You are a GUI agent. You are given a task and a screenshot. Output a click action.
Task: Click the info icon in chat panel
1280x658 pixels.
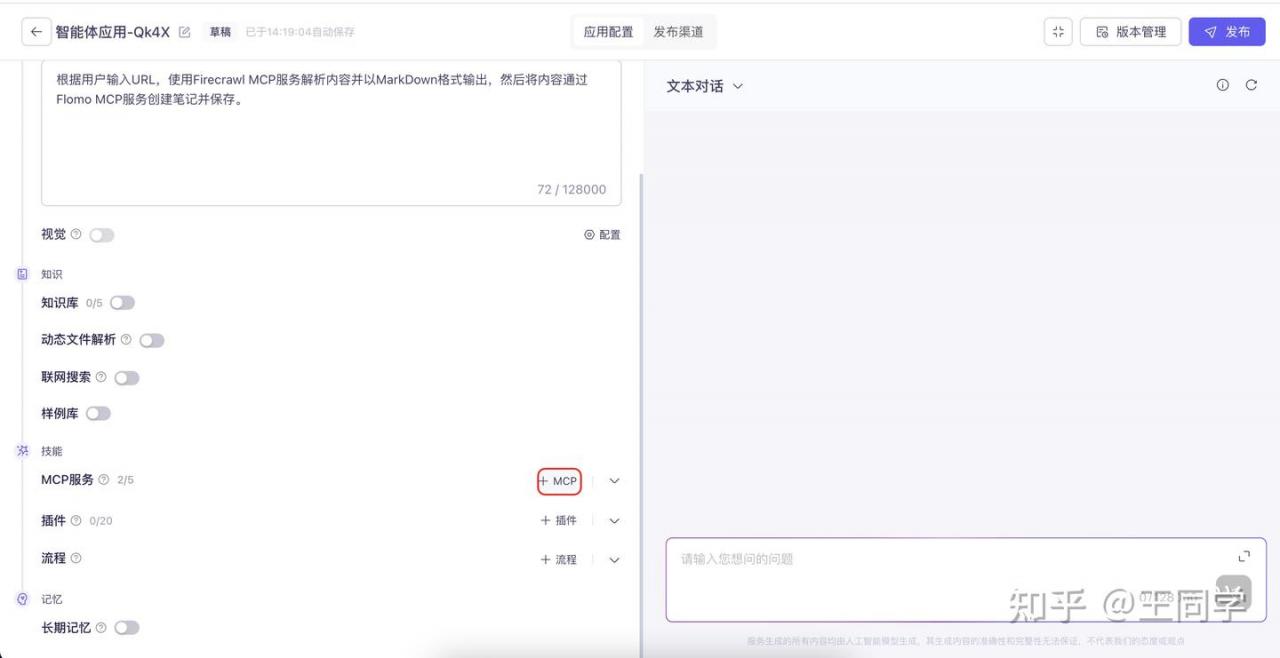(1222, 85)
